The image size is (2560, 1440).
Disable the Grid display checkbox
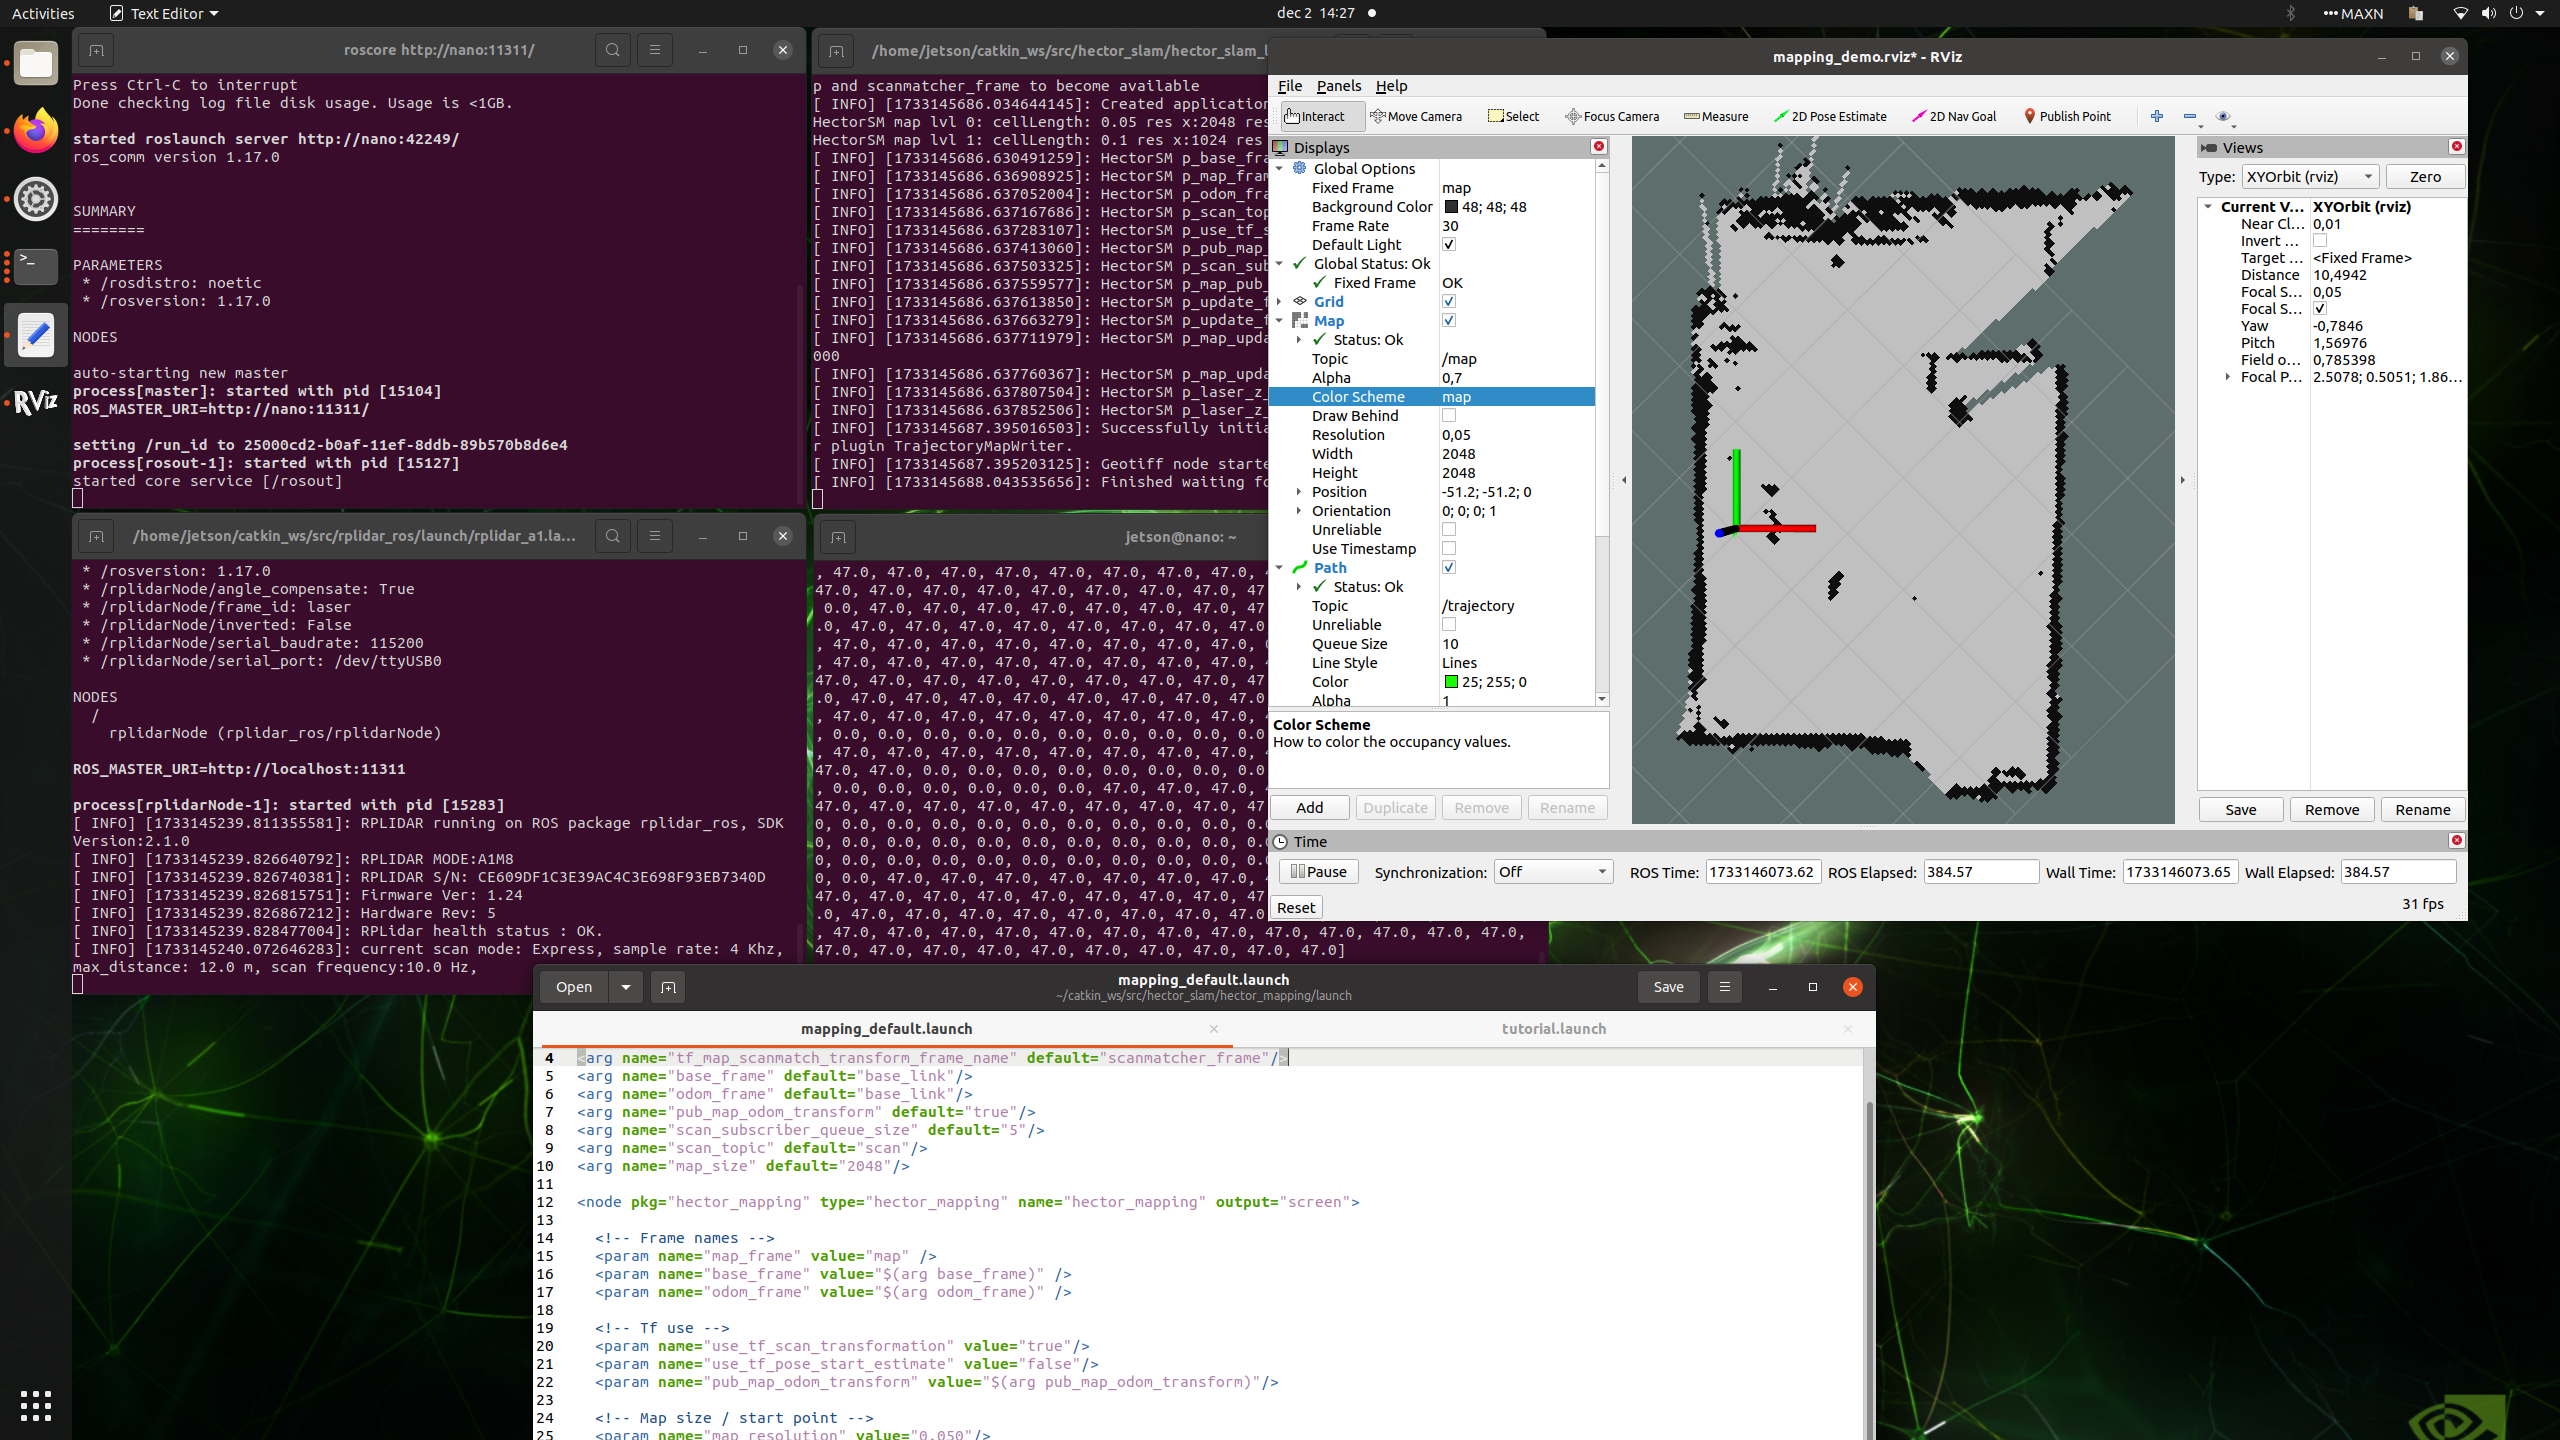(x=1448, y=302)
